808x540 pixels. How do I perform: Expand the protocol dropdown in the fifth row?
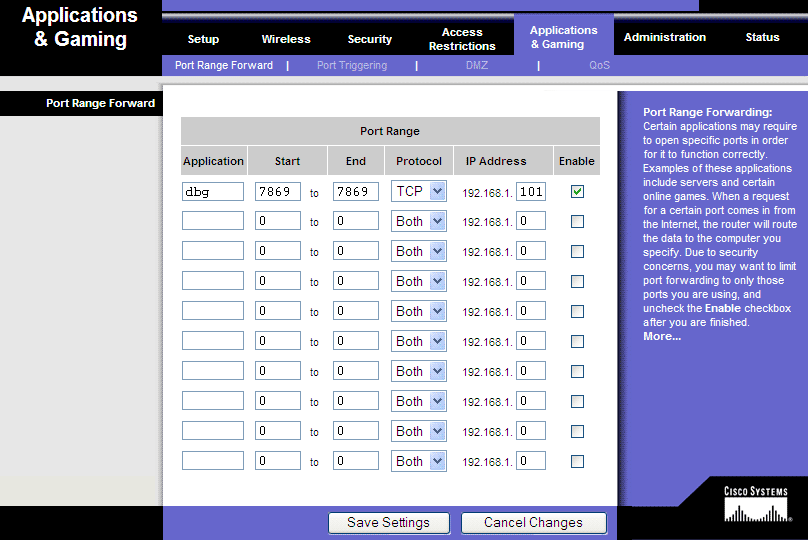(x=418, y=311)
